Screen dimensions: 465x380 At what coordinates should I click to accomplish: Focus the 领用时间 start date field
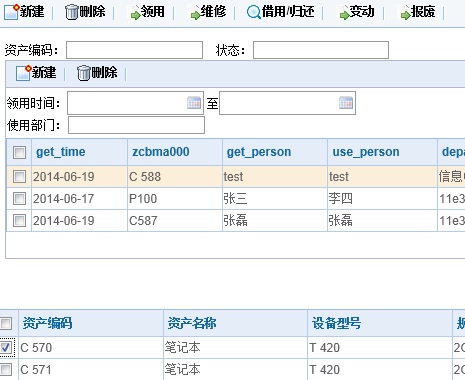(135, 103)
